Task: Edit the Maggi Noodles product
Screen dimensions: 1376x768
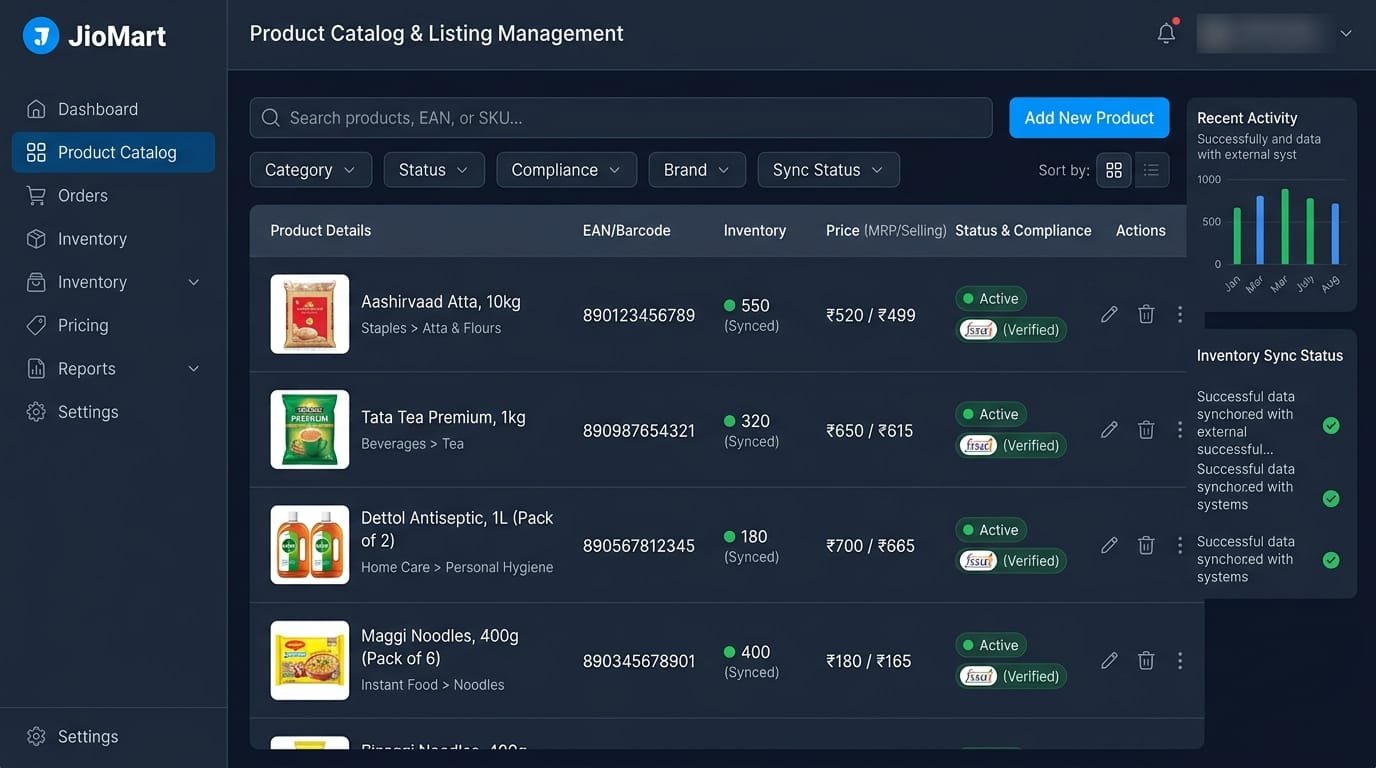Action: click(x=1109, y=661)
